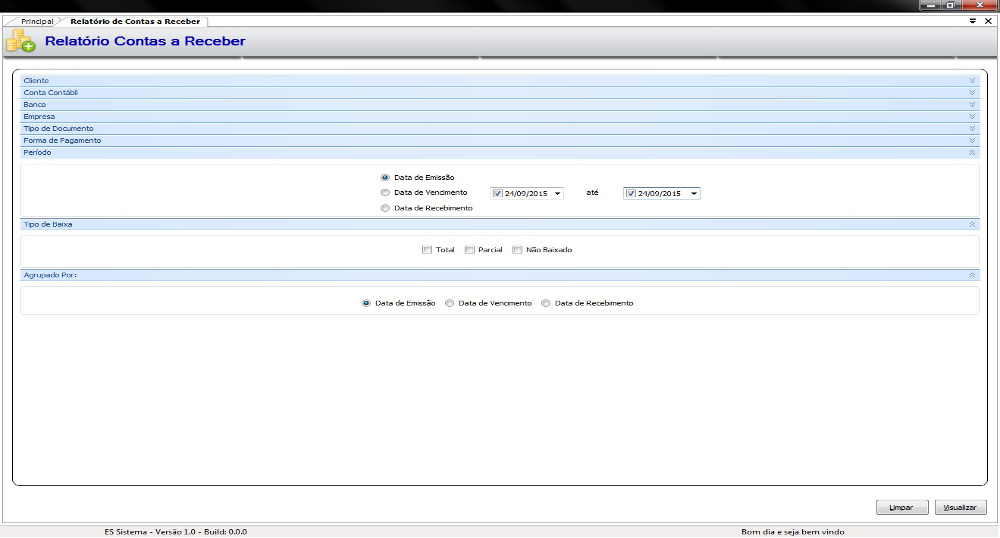Enable the Total checkbox
The height and width of the screenshot is (538, 1000).
[427, 250]
